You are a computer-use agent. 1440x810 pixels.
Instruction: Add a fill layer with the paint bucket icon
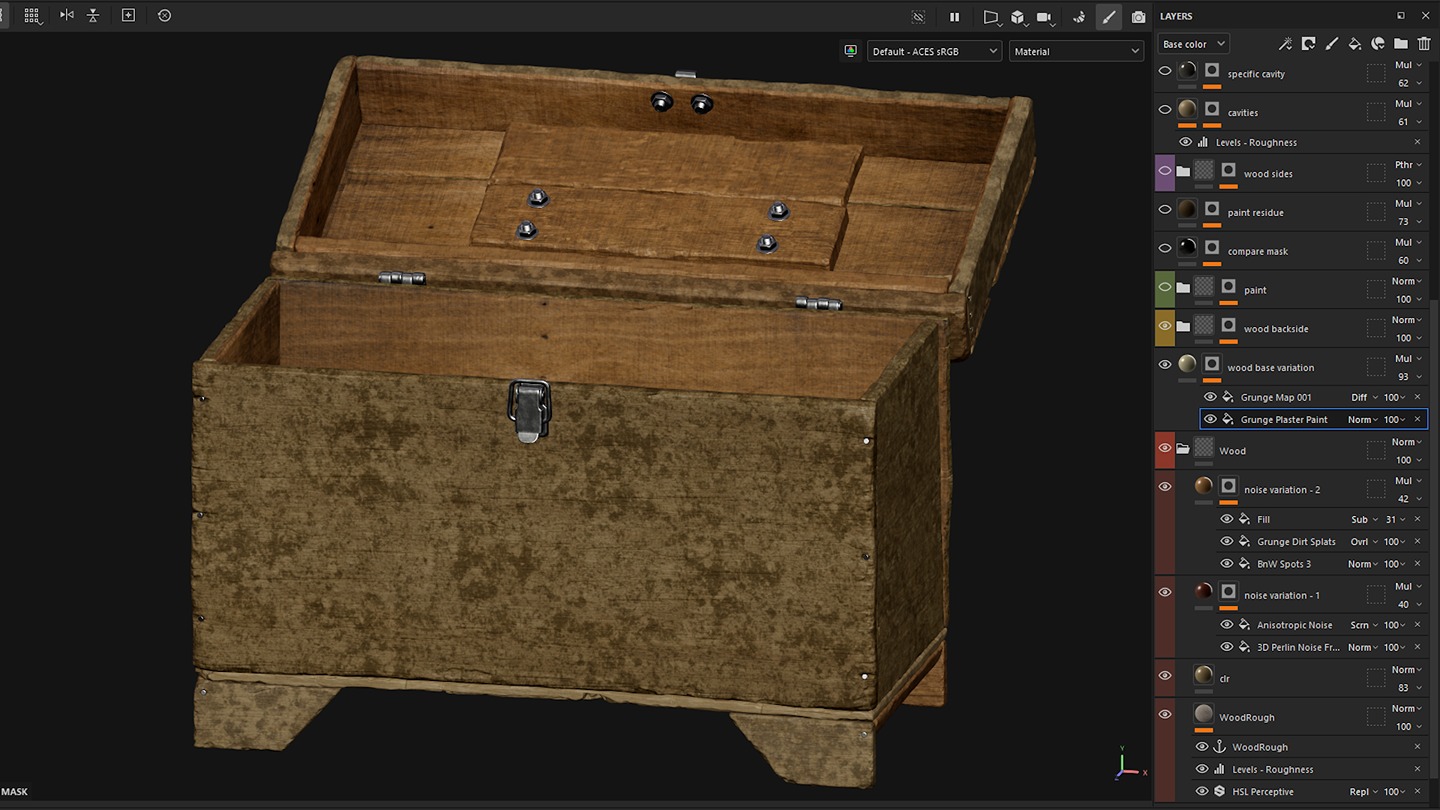[x=1354, y=43]
